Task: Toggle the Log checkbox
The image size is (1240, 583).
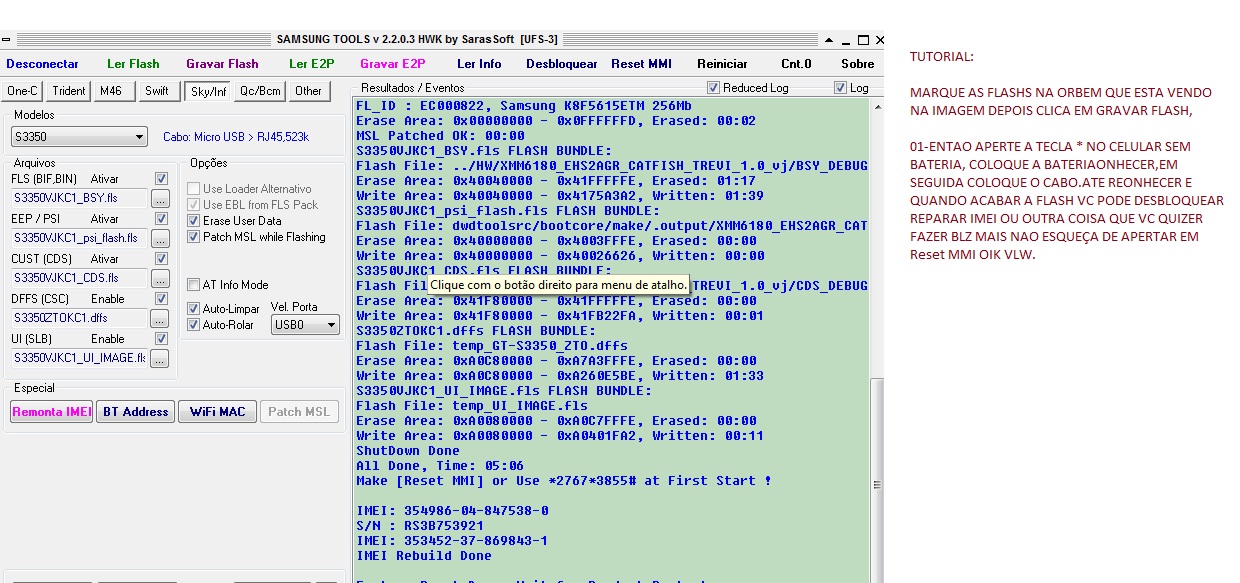Action: tap(840, 88)
